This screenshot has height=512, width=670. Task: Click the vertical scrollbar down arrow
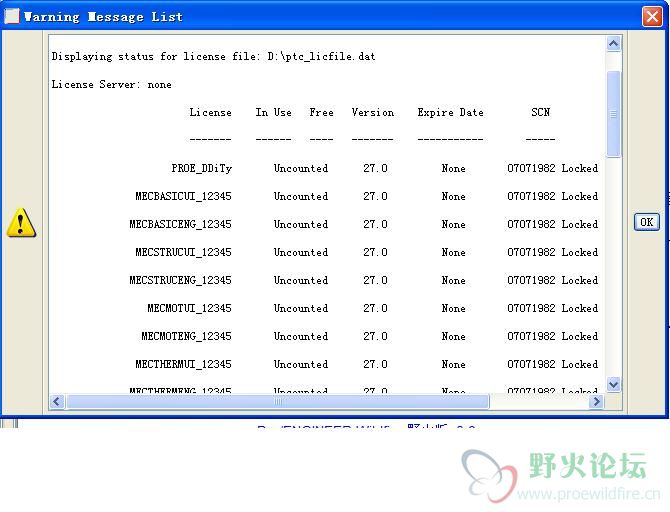tap(614, 384)
